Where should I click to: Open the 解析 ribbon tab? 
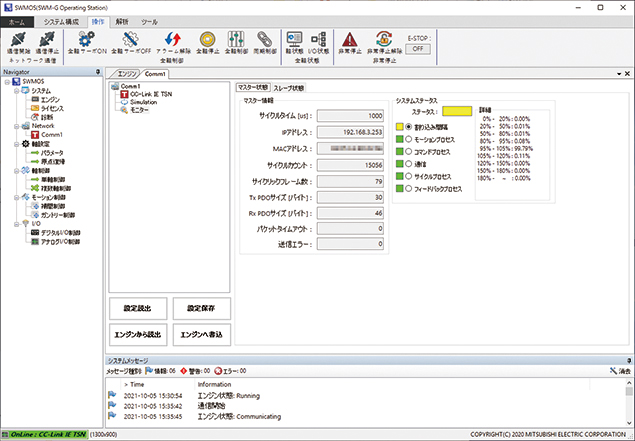coord(122,20)
